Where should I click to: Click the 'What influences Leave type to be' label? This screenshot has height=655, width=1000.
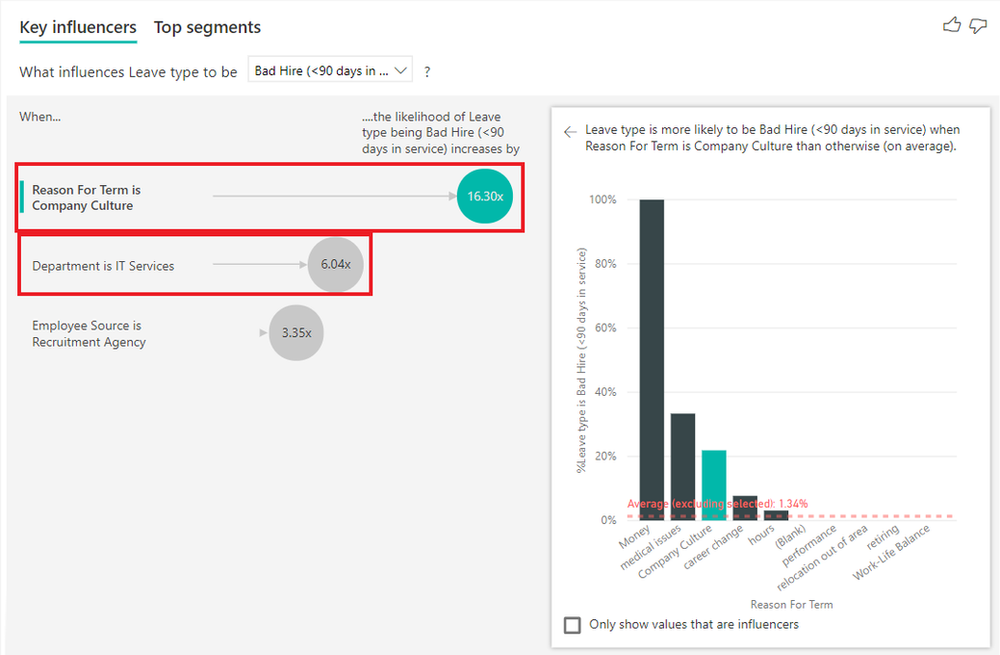pos(128,71)
